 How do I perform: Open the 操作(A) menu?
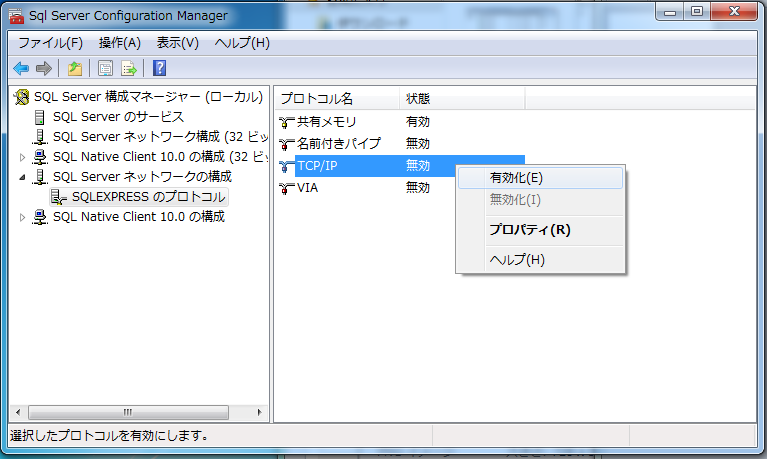(120, 43)
